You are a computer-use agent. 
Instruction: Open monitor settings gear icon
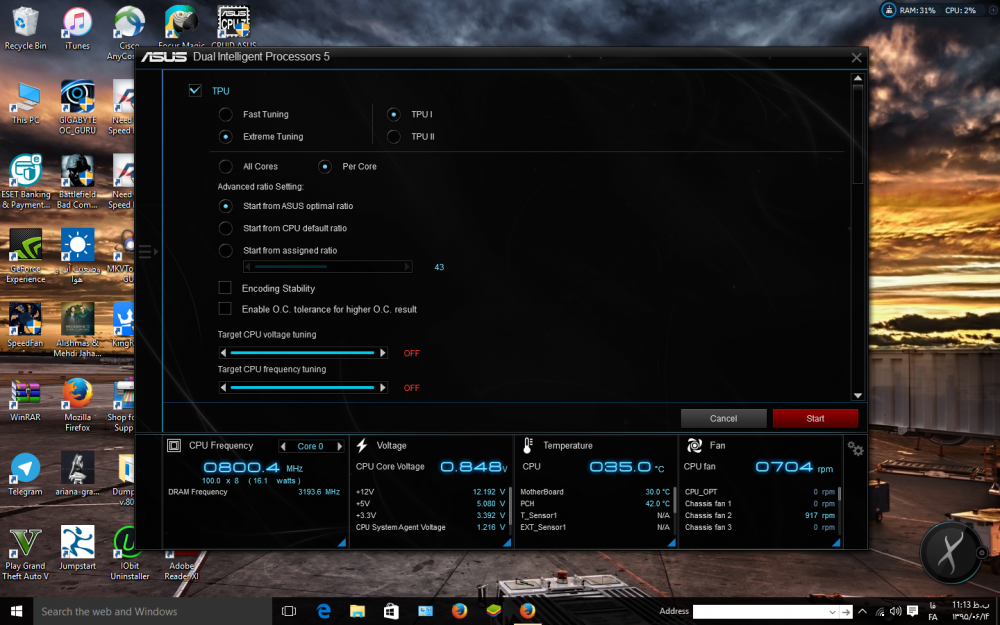[855, 449]
